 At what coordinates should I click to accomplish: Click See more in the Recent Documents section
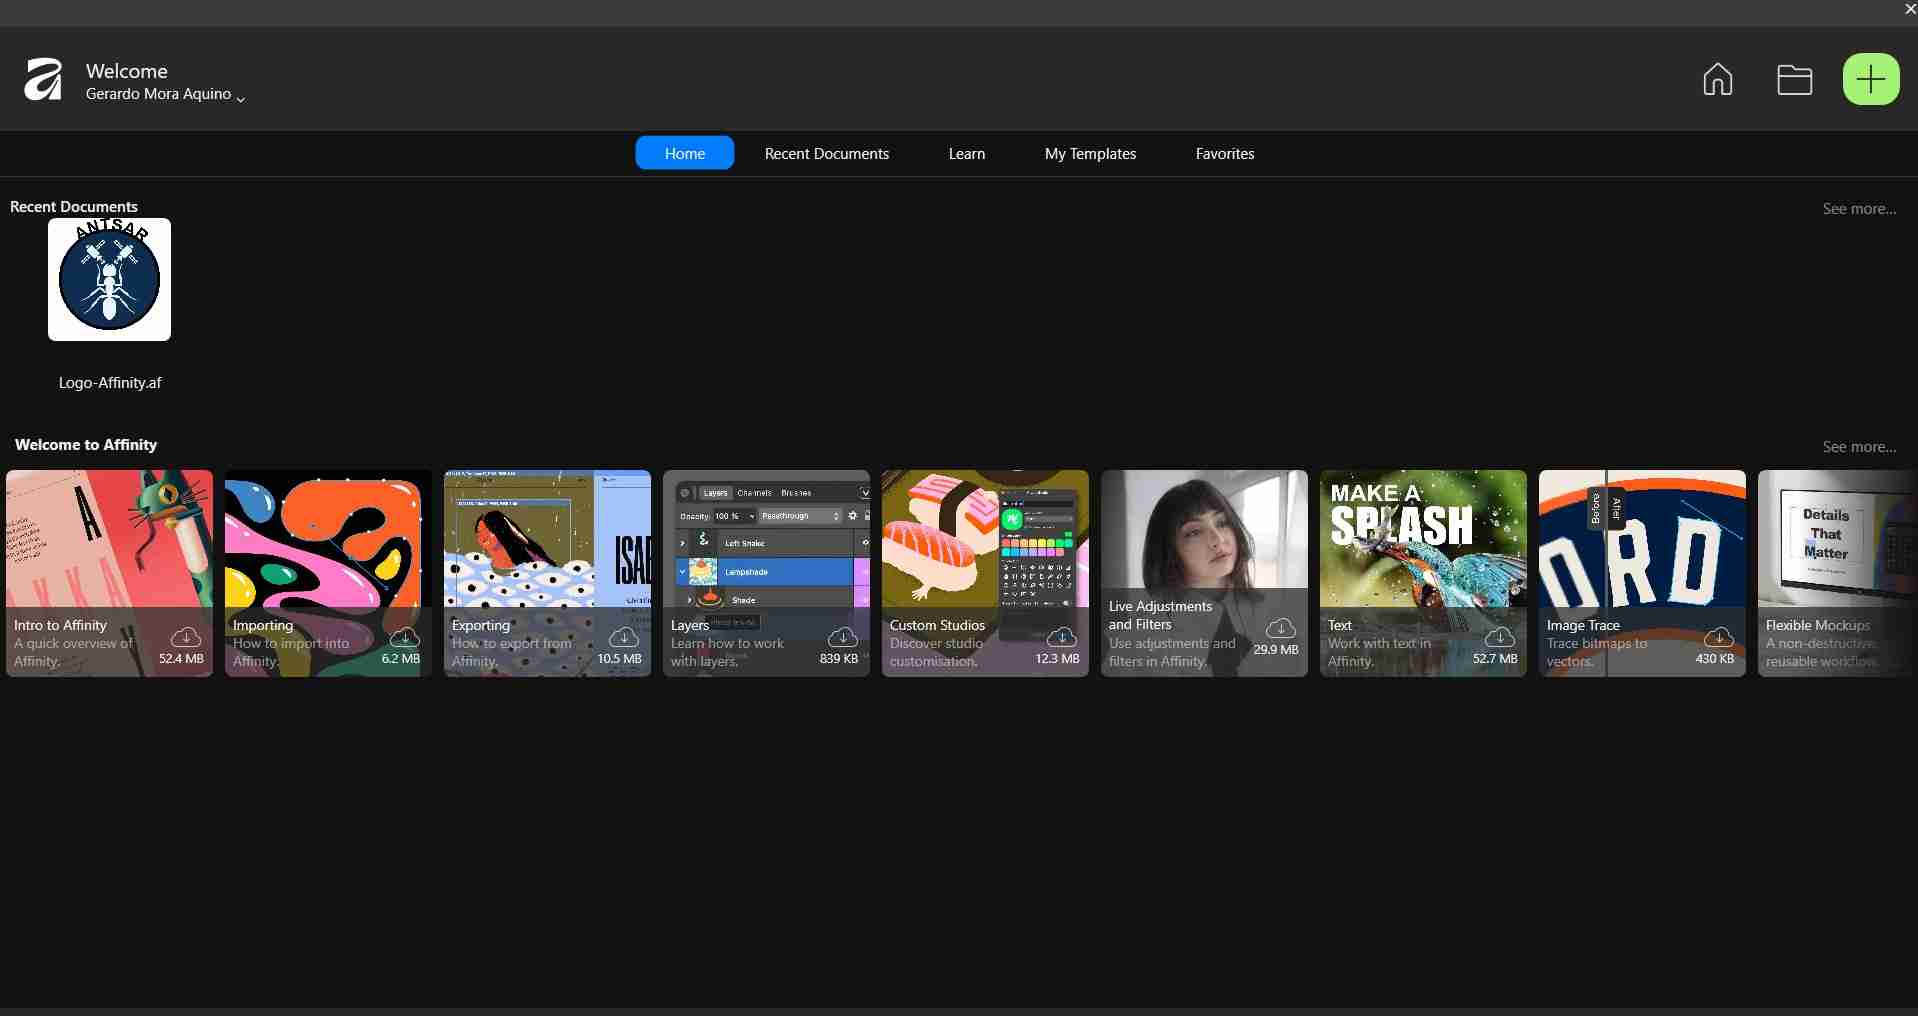(x=1859, y=208)
